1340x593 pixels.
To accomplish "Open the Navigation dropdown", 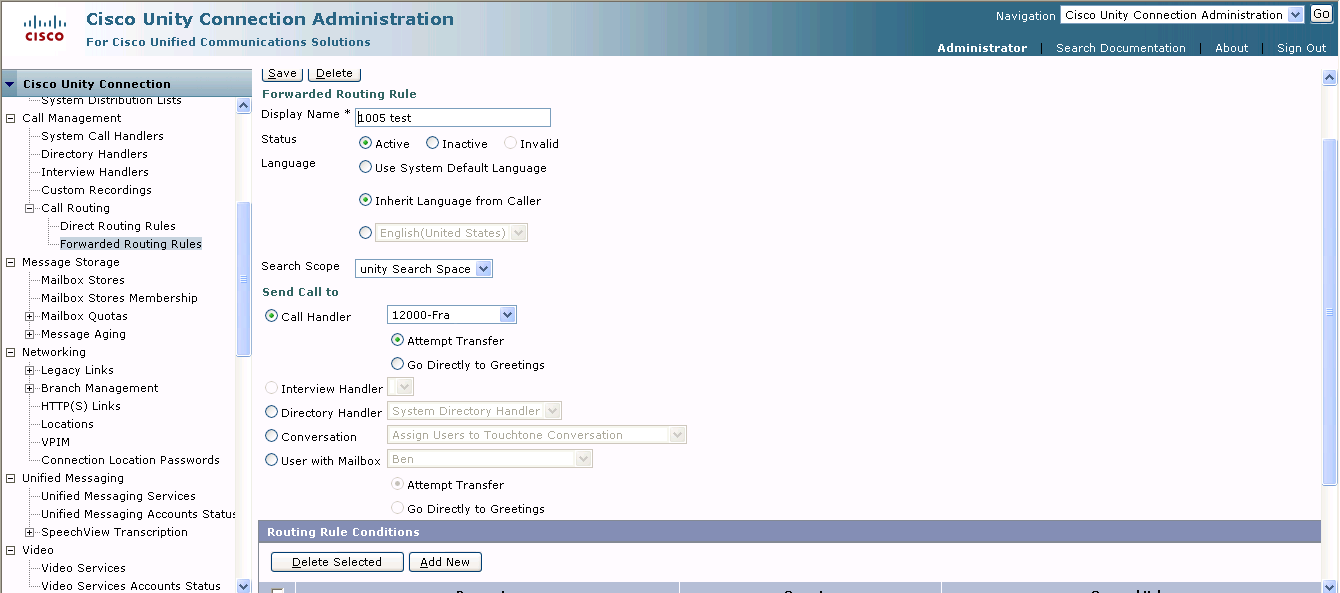I will pos(1183,15).
